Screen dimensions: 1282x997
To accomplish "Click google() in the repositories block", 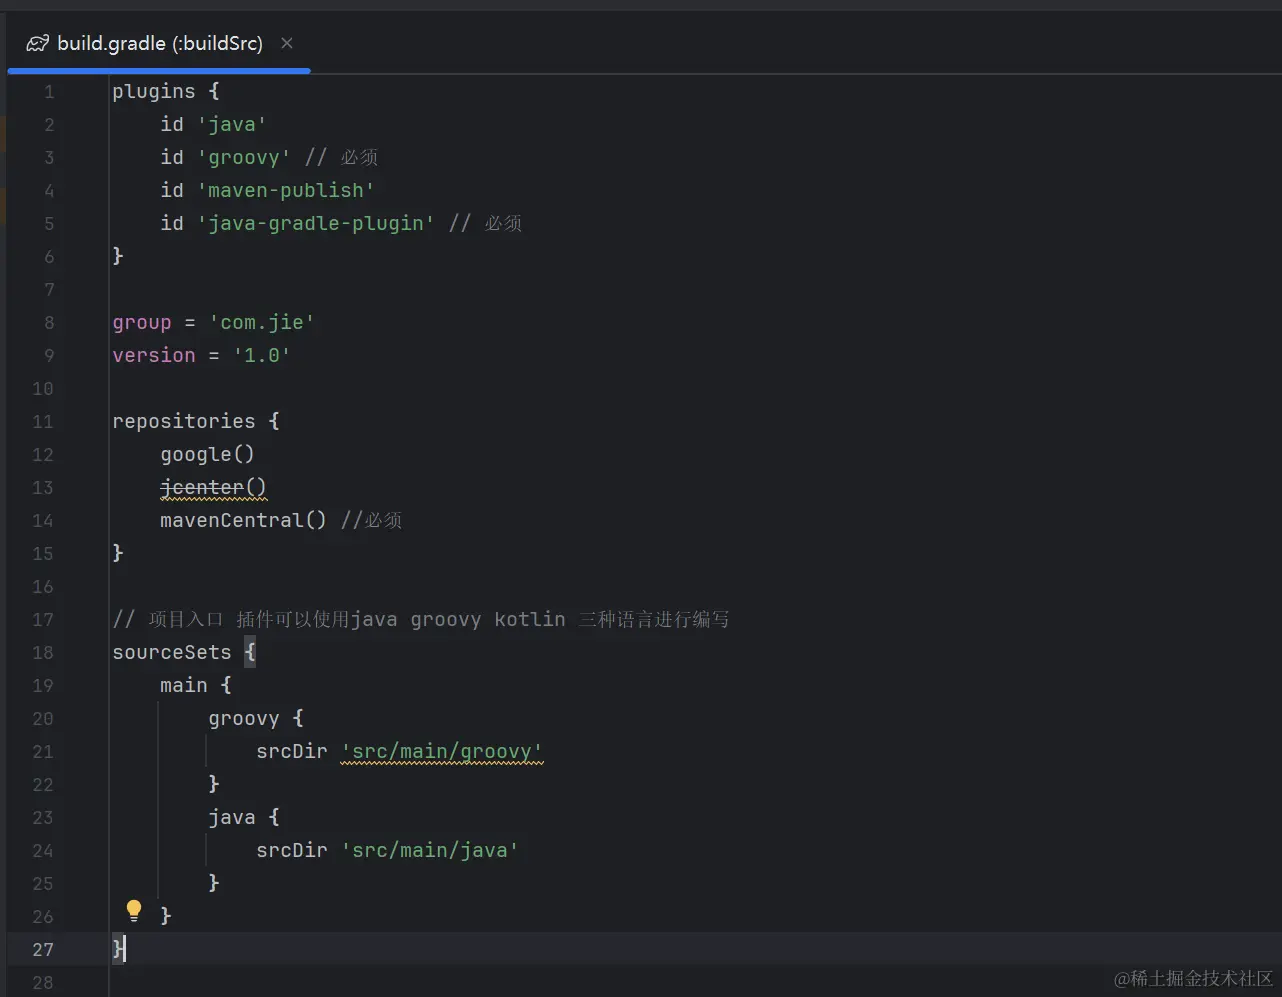I will tap(208, 454).
